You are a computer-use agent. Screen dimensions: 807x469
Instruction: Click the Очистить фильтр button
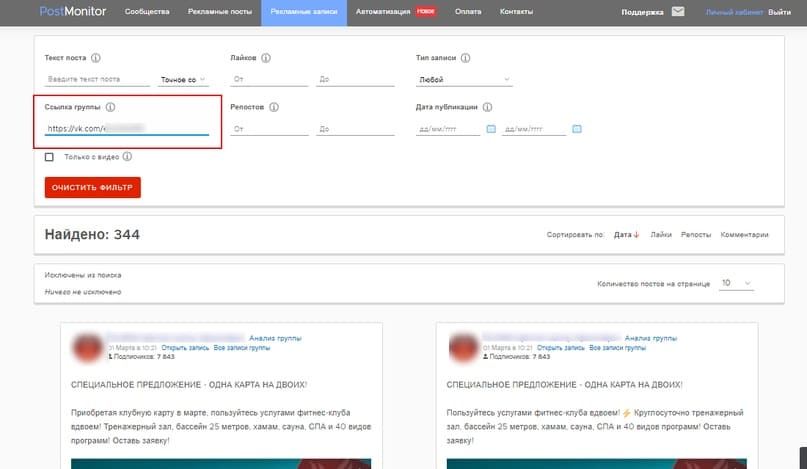point(93,187)
